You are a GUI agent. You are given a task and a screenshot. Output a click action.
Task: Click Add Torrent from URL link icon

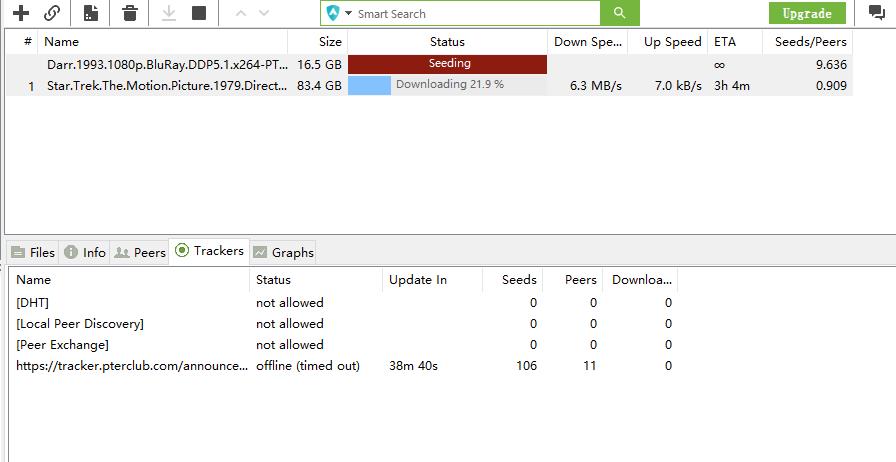click(53, 13)
